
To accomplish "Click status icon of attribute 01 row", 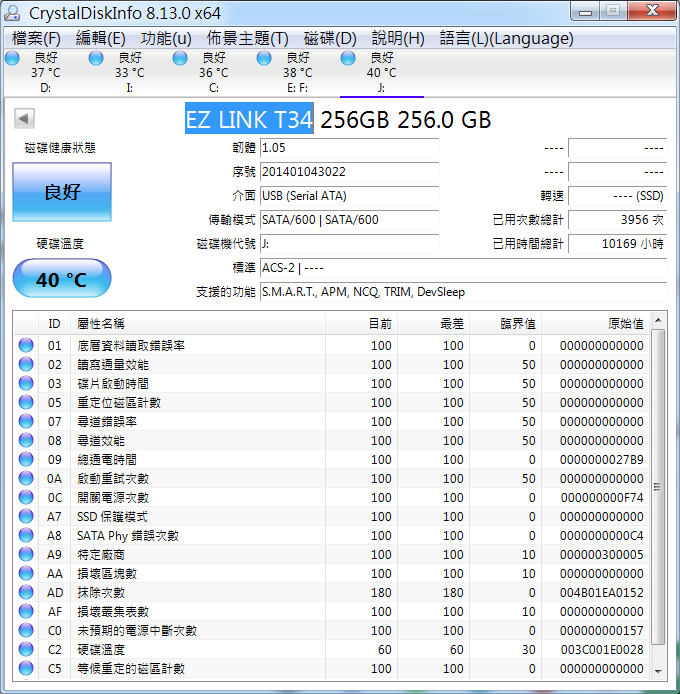I will (26, 345).
